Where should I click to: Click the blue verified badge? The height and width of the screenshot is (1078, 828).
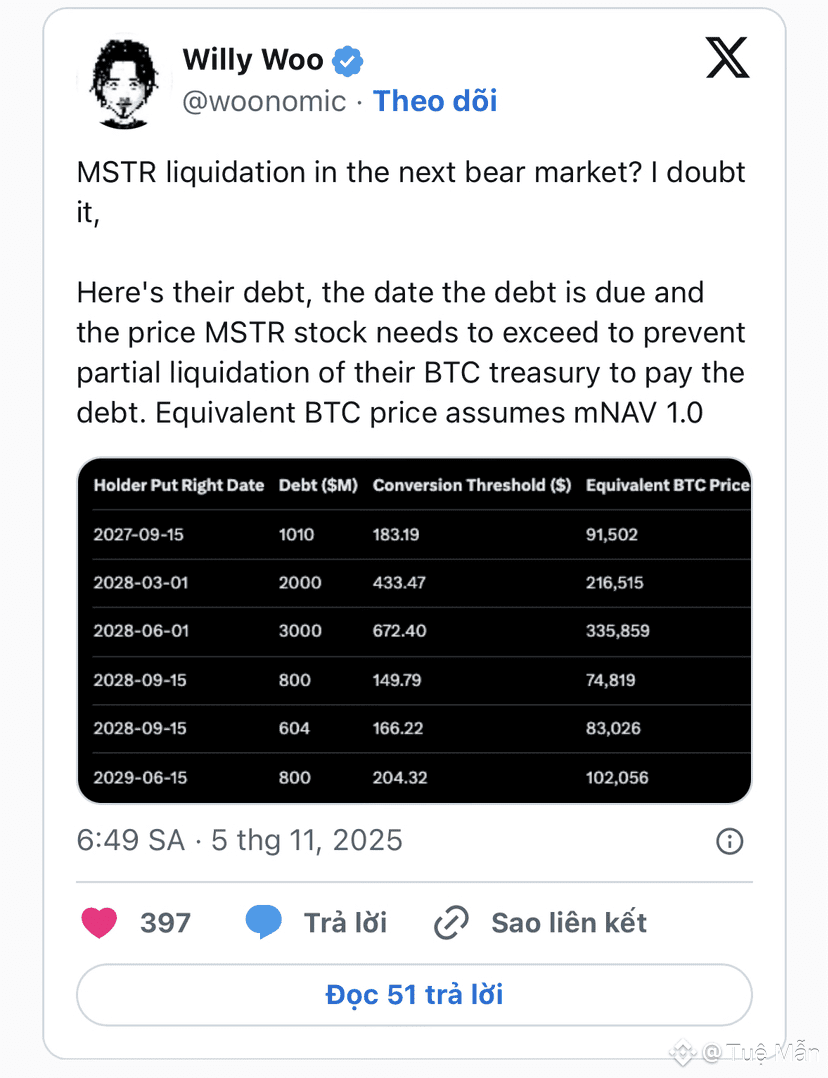pos(348,61)
